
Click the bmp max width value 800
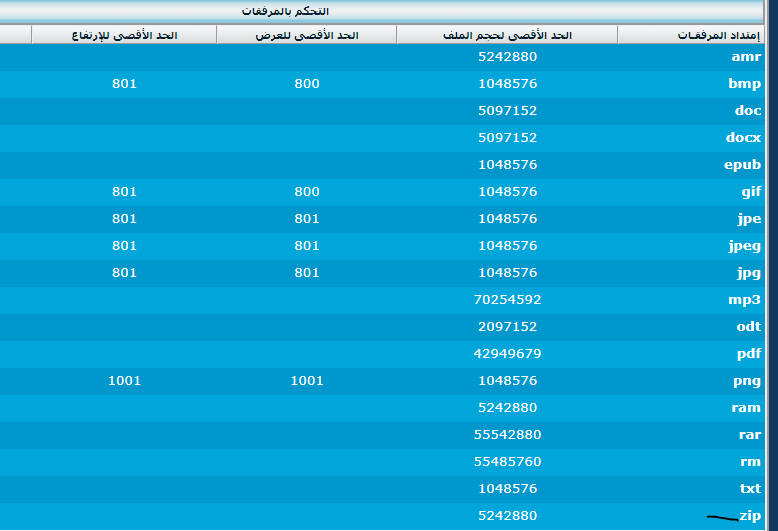click(x=306, y=84)
